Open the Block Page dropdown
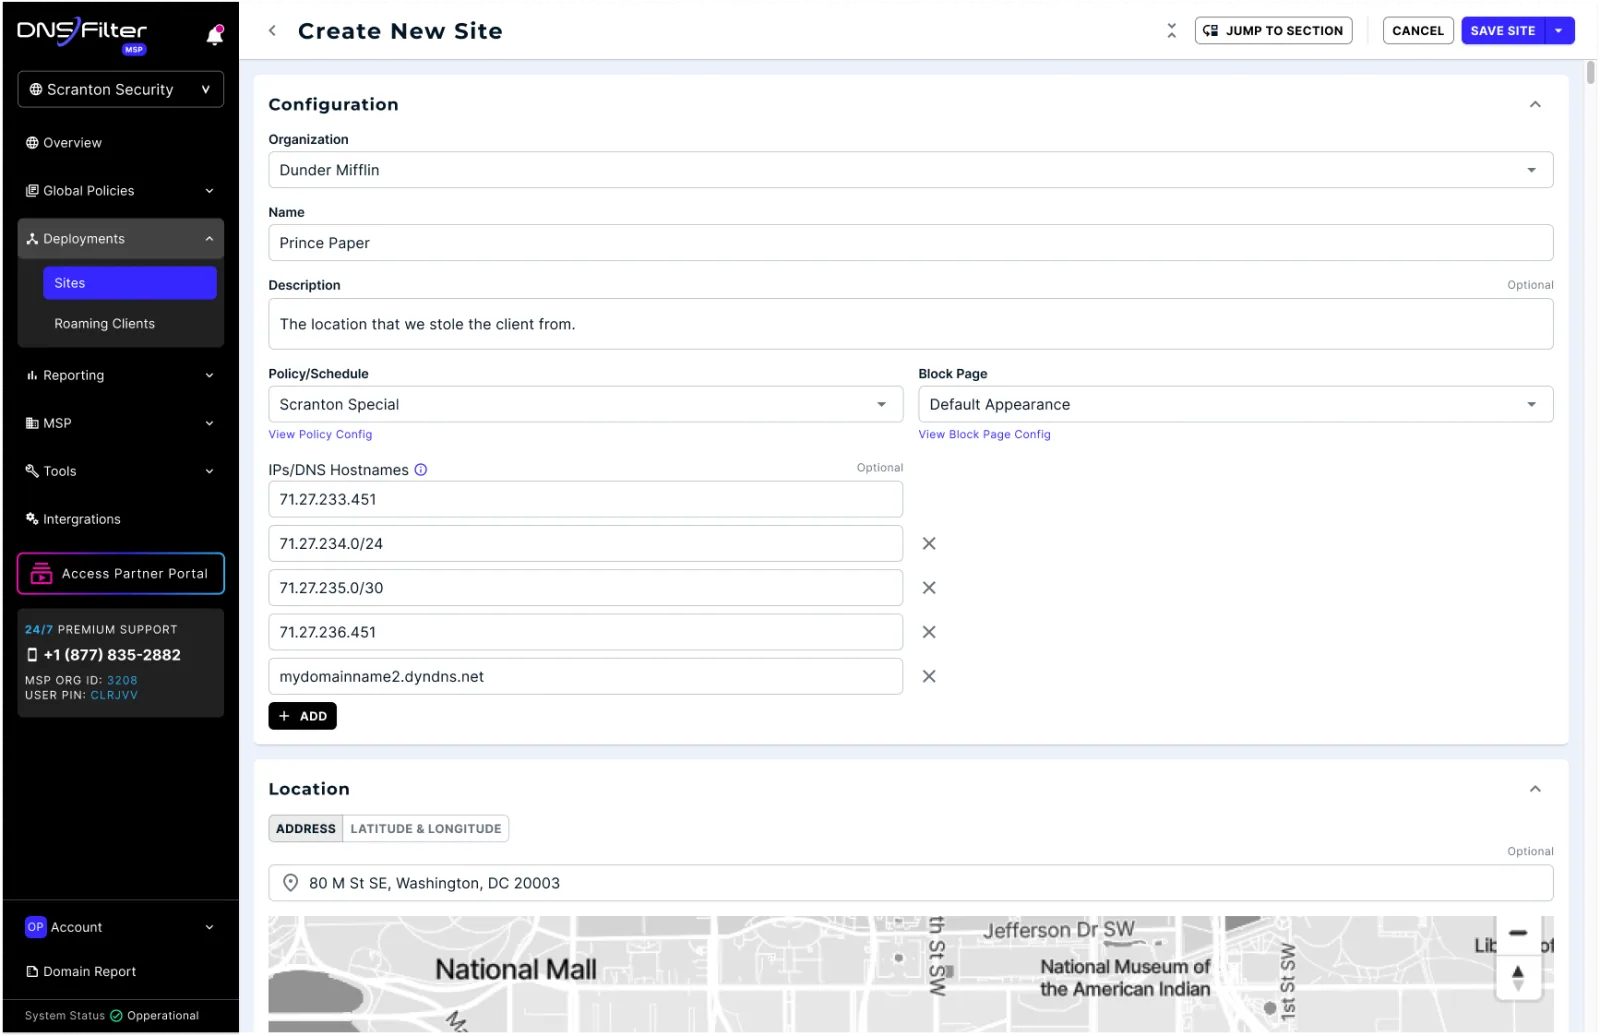1600x1036 pixels. [1235, 405]
